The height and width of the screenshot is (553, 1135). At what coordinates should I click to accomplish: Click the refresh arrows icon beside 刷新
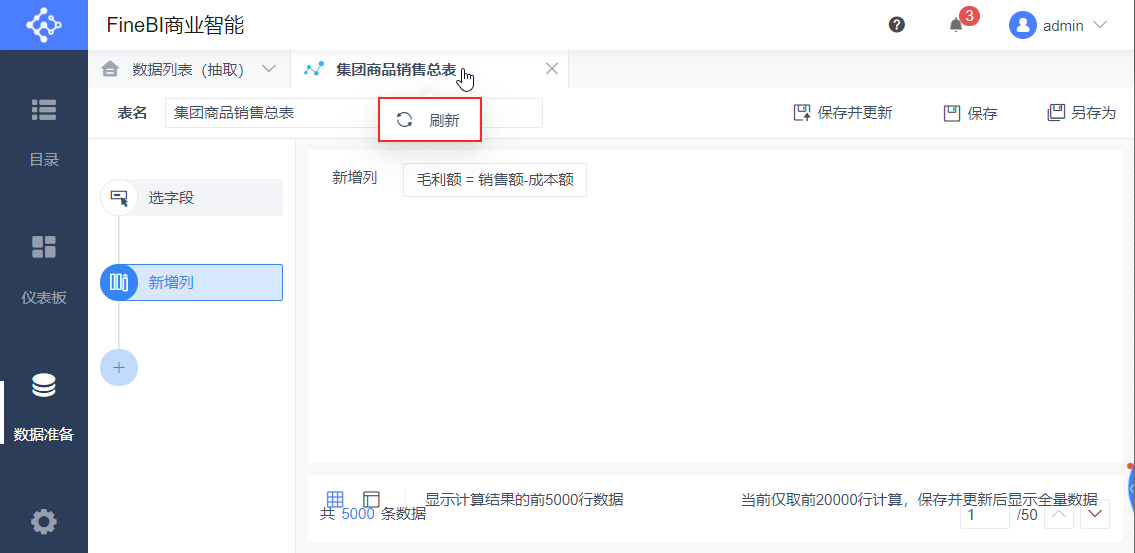[x=404, y=120]
